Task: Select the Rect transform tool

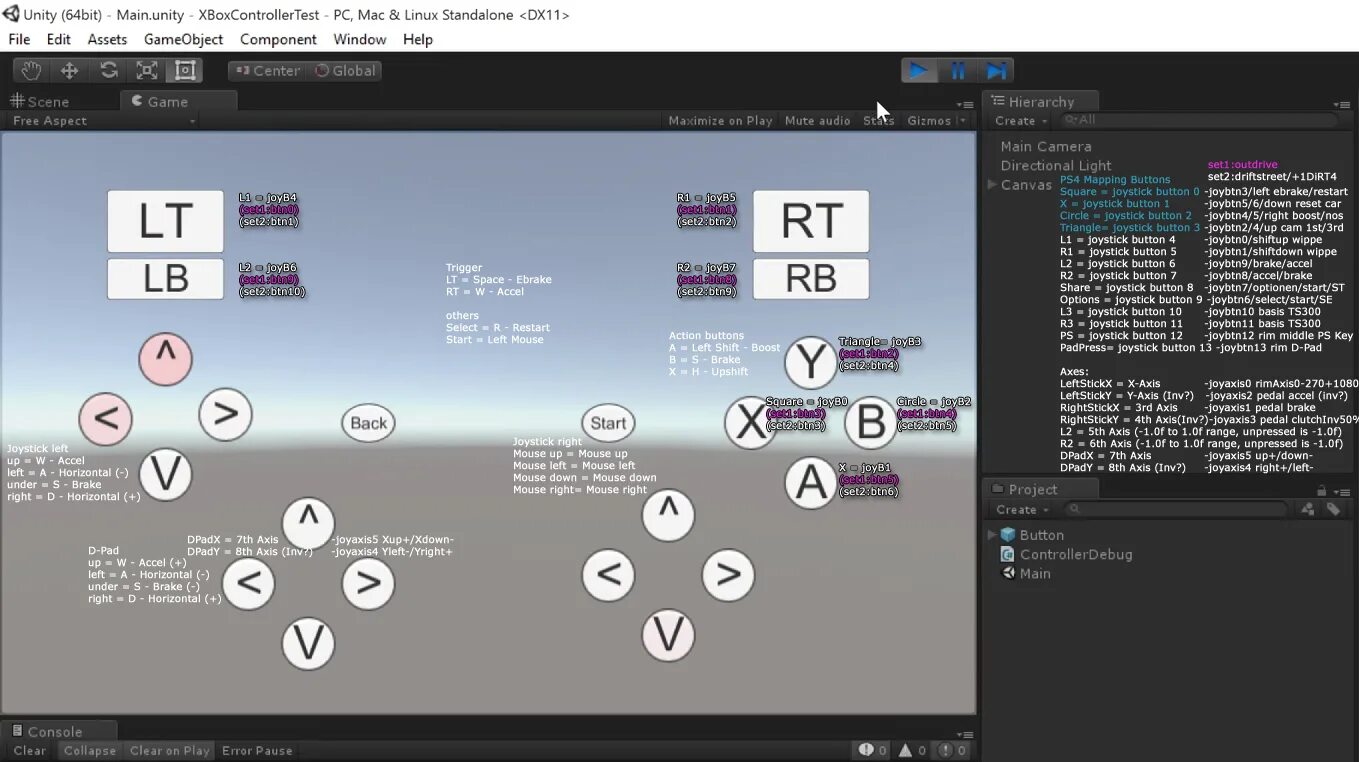Action: [185, 70]
